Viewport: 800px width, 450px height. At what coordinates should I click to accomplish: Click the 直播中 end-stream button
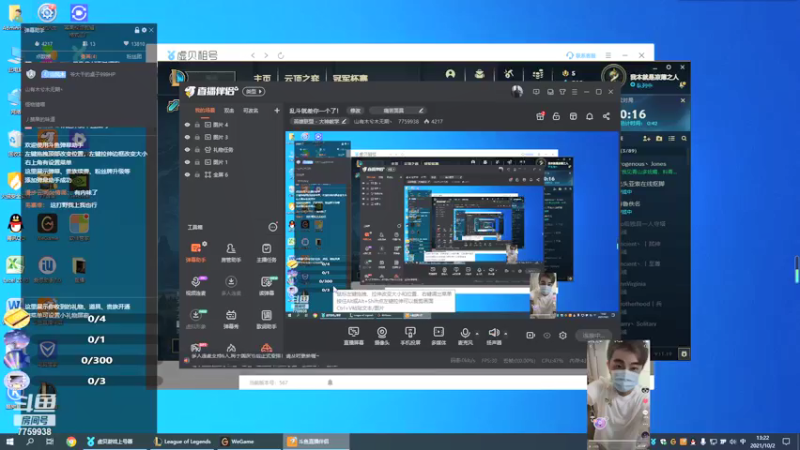(595, 335)
